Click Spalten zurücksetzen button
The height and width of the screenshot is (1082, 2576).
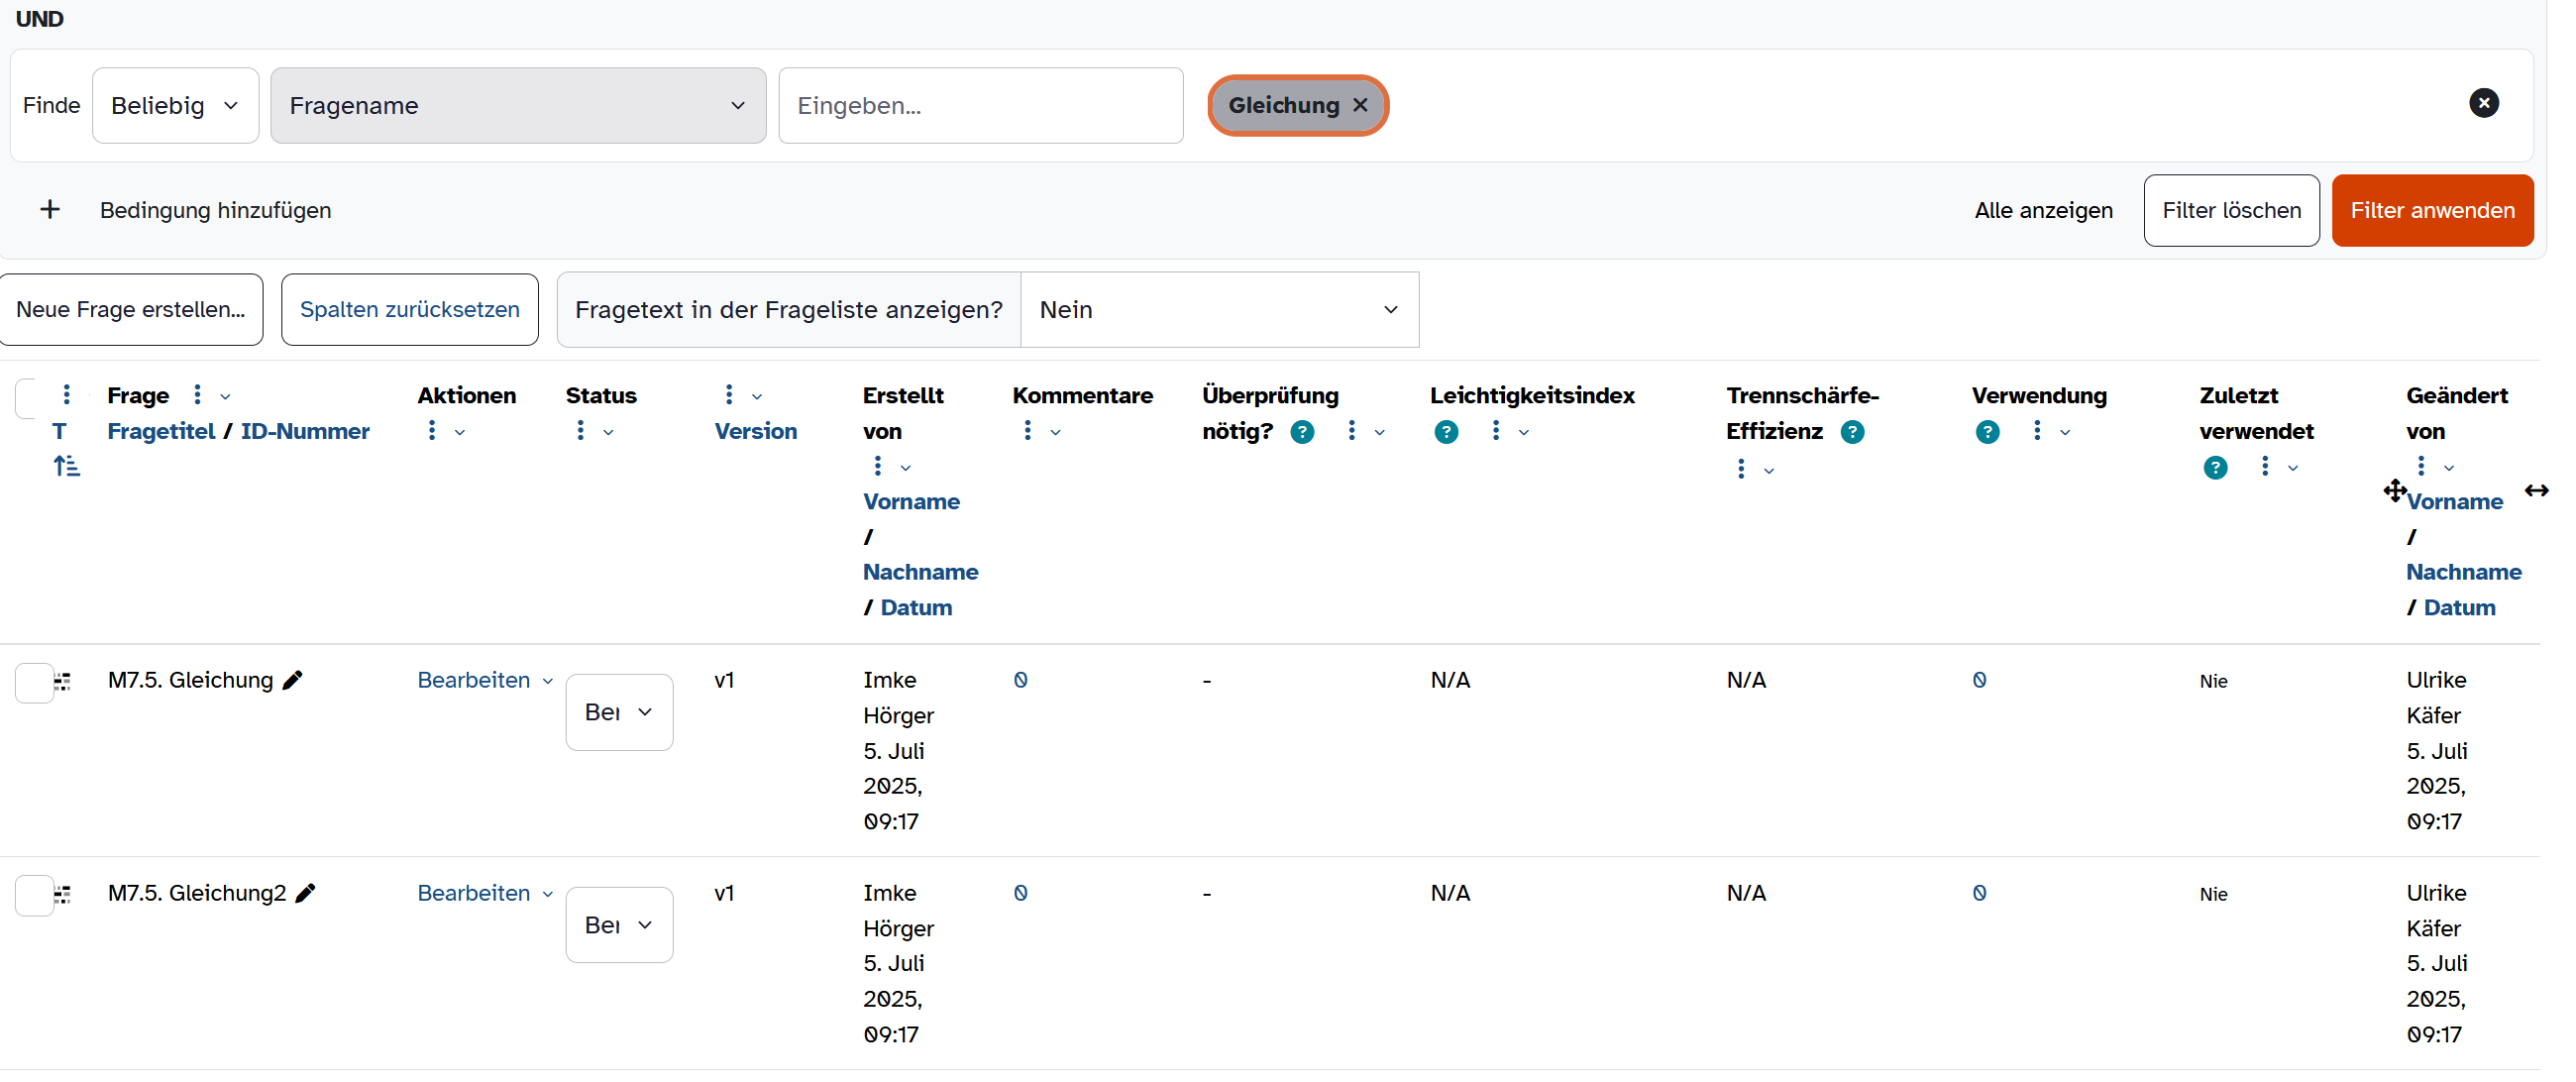click(410, 310)
